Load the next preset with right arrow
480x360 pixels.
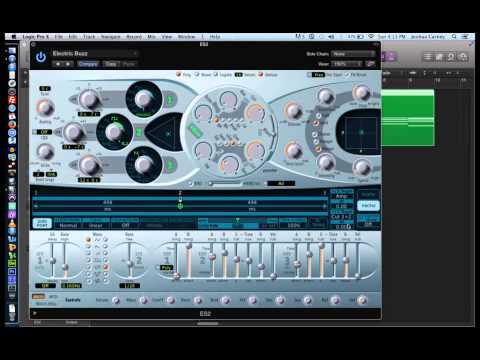coord(68,64)
